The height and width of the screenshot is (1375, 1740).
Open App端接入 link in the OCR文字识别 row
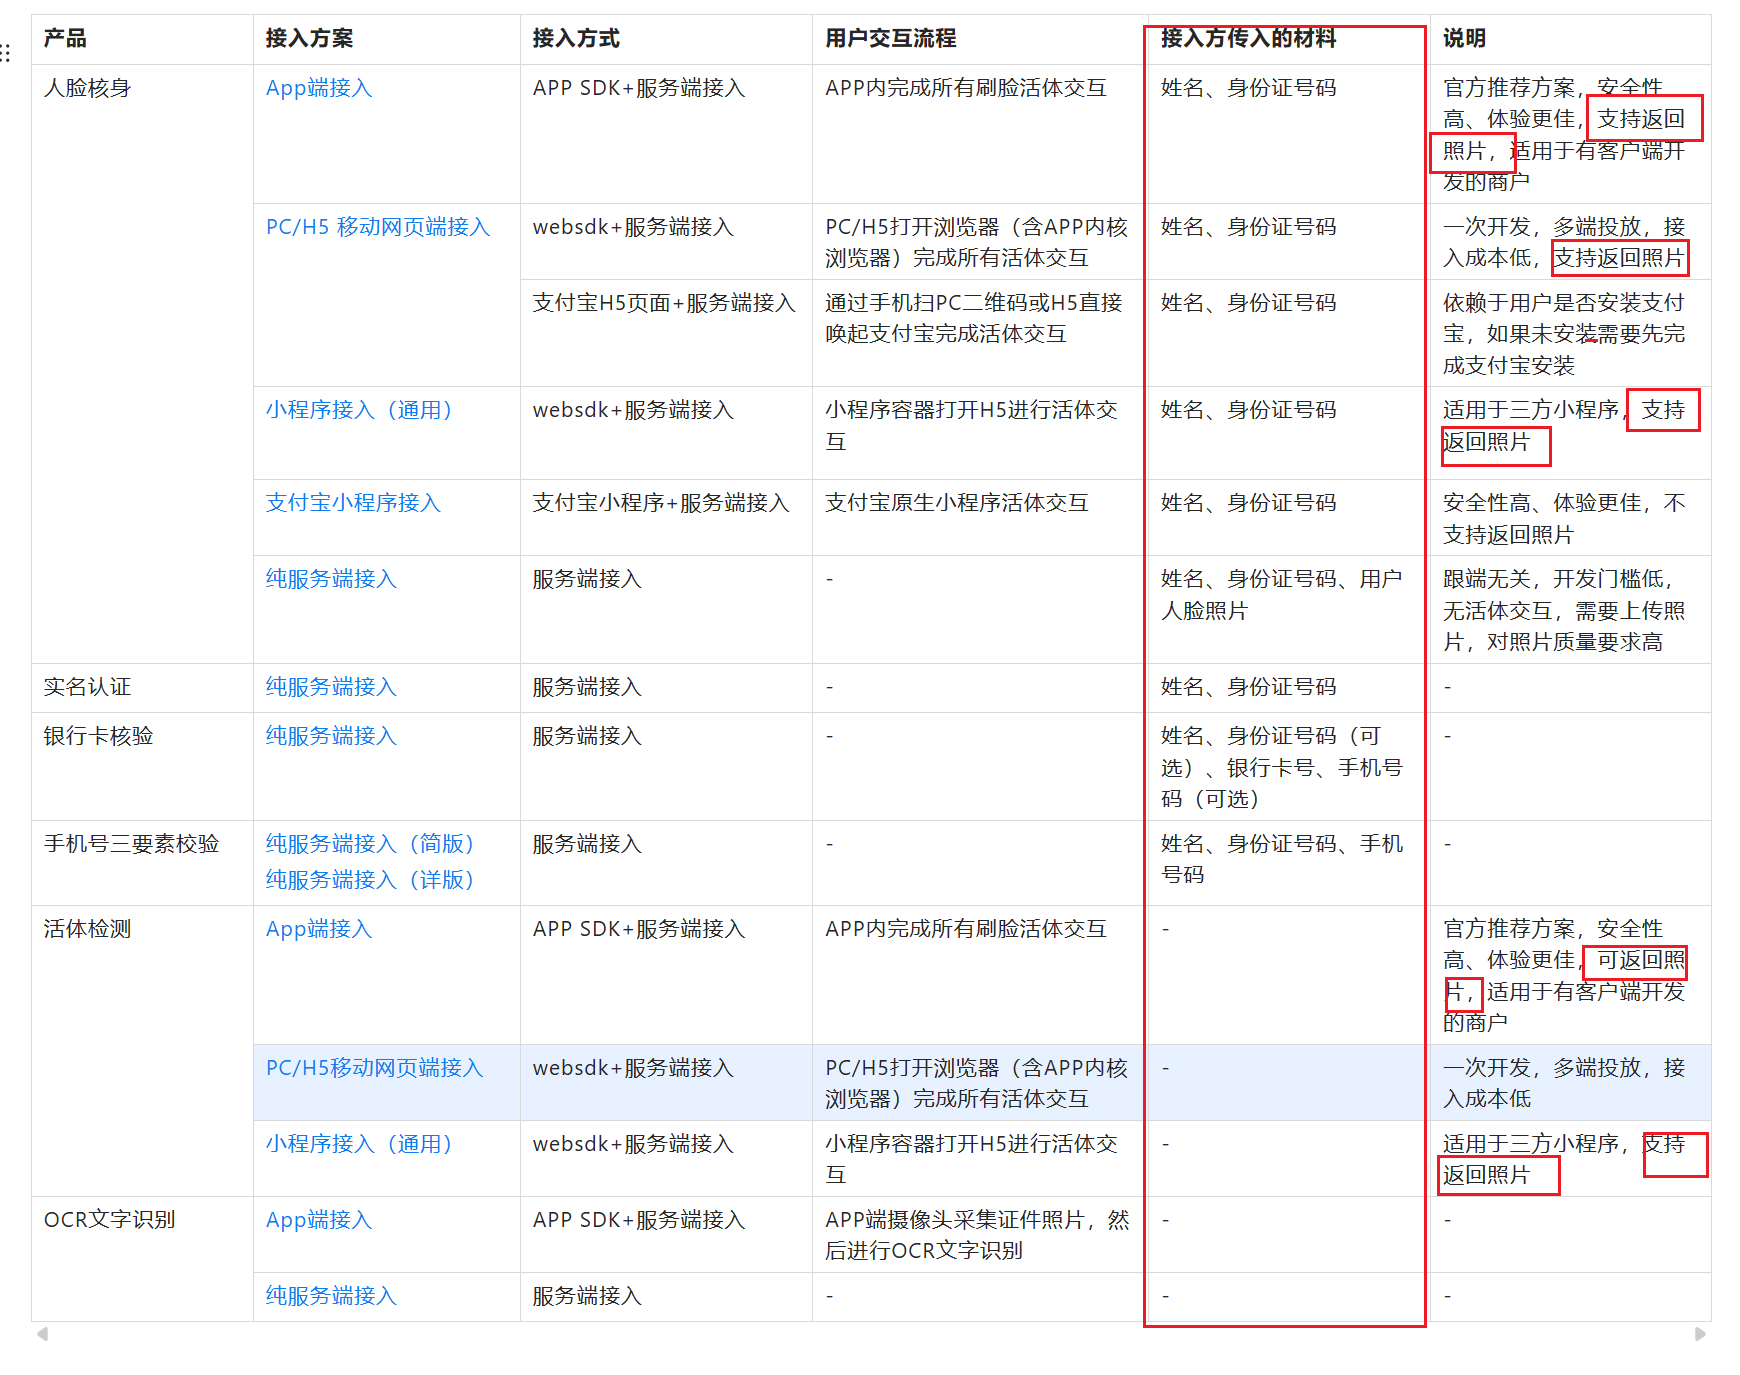pos(318,1220)
